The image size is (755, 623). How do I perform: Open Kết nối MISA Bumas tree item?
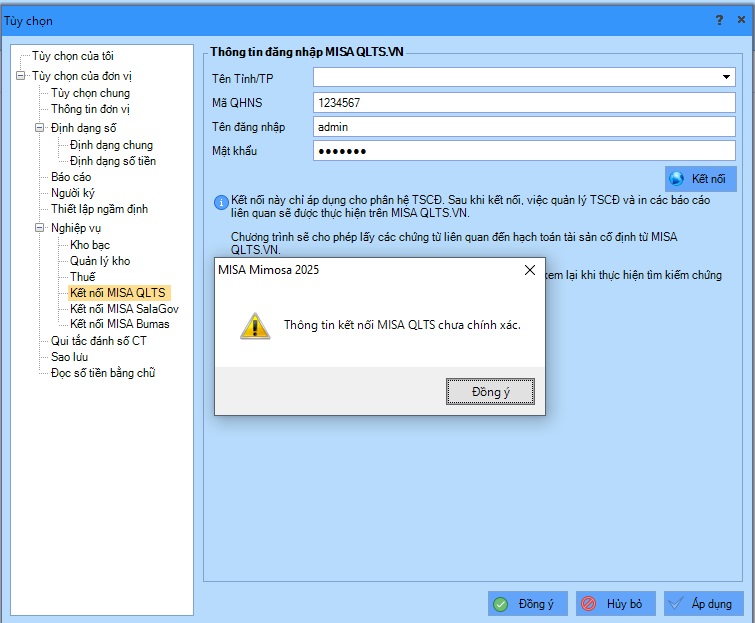coord(119,324)
